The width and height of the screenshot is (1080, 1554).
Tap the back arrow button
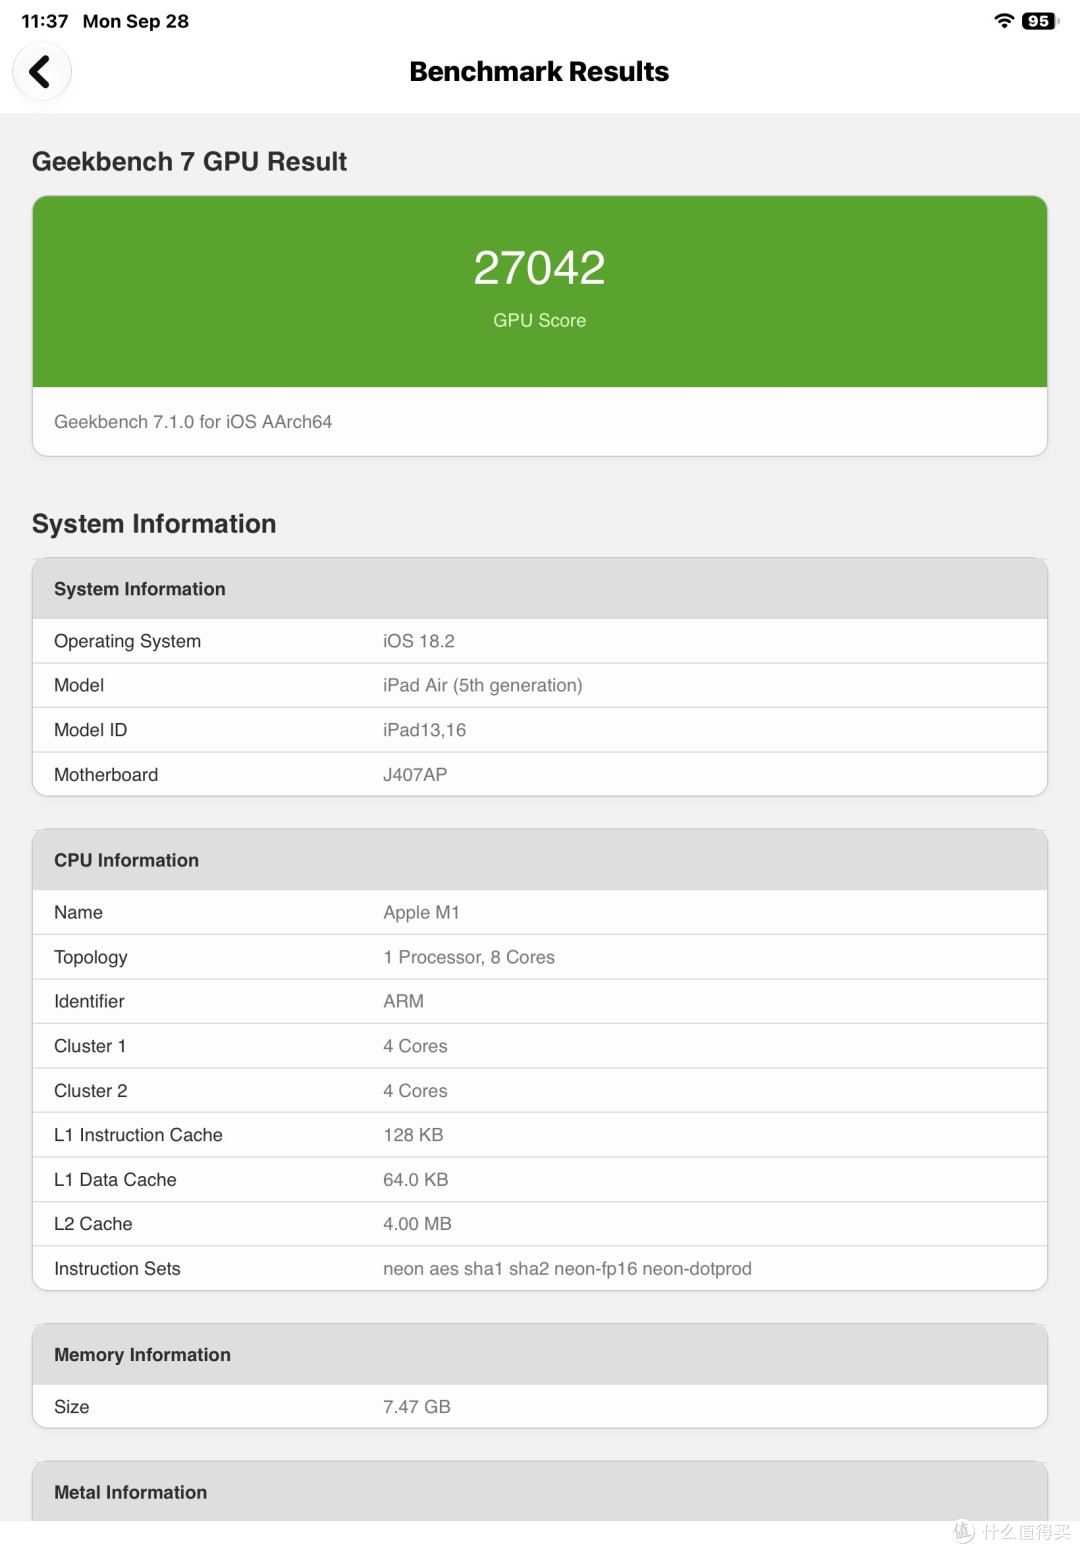[41, 72]
